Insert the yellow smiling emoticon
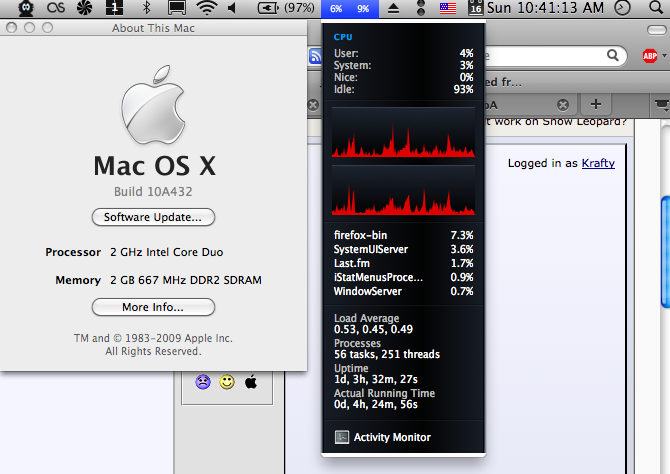 pos(227,382)
